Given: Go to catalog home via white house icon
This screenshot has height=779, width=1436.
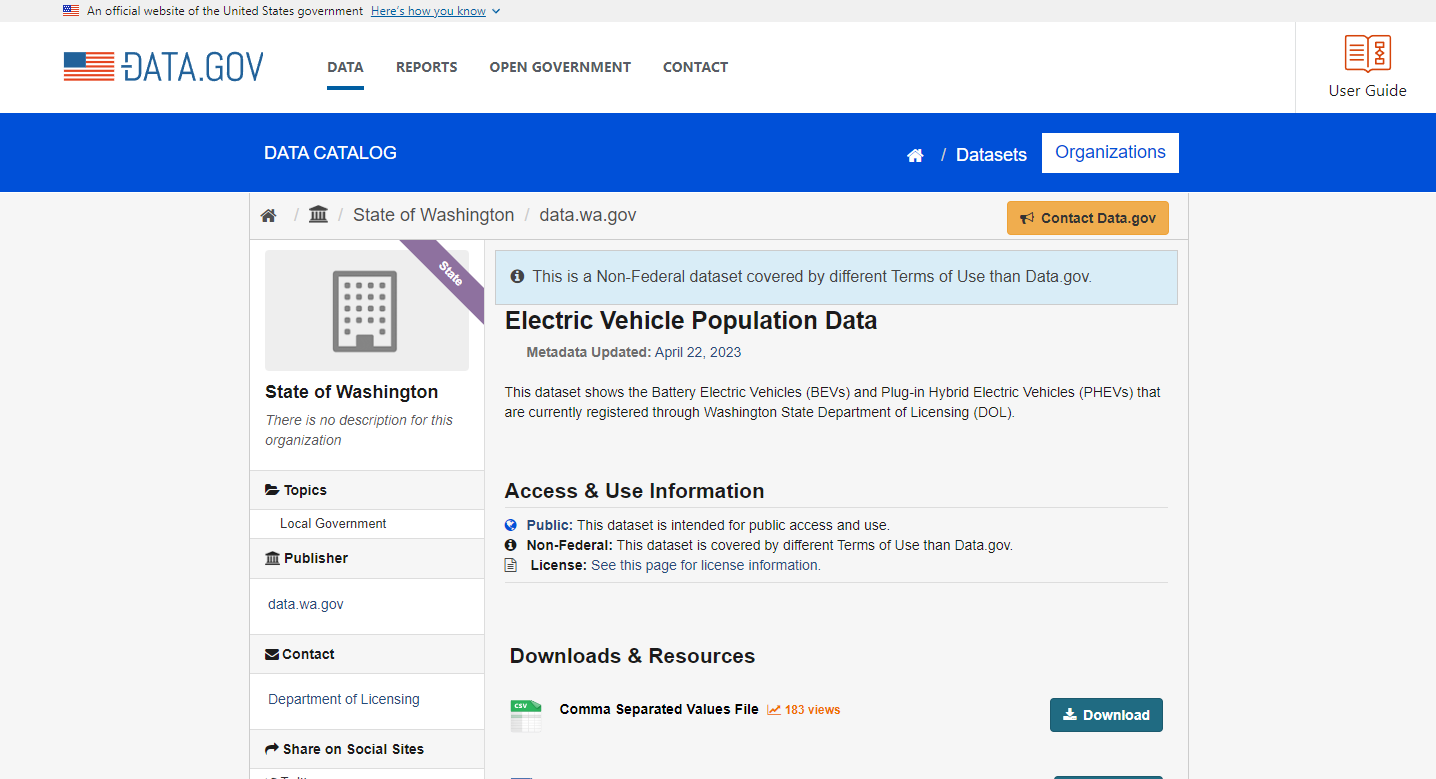Looking at the screenshot, I should coord(915,155).
